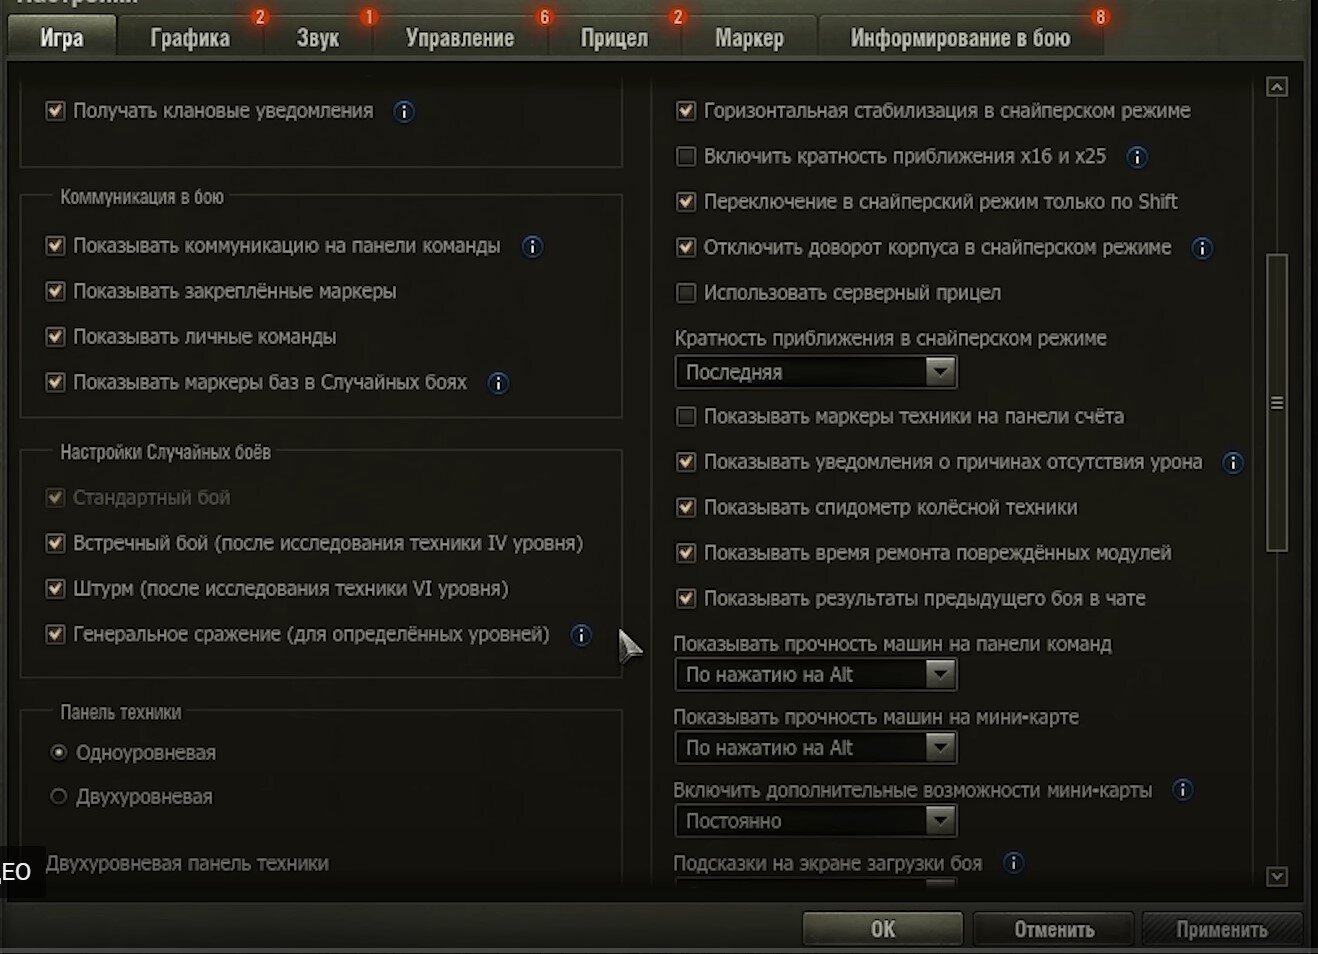1318x954 pixels.
Task: Open info icon for Генеральное сражение
Action: [x=581, y=635]
